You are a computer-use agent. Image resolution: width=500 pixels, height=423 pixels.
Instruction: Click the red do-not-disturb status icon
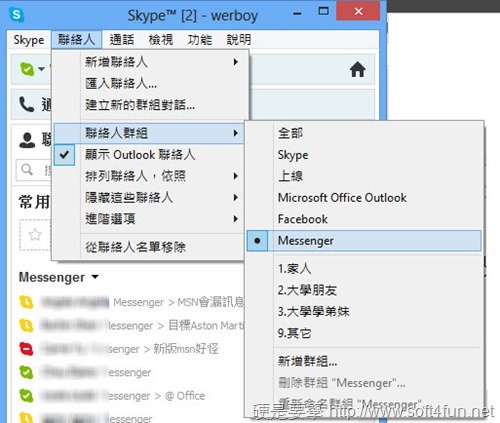(26, 349)
